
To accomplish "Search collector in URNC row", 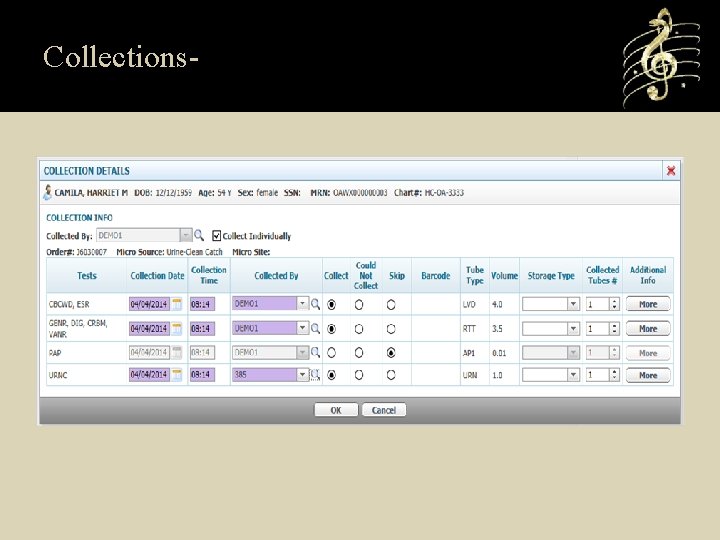I will pos(315,375).
